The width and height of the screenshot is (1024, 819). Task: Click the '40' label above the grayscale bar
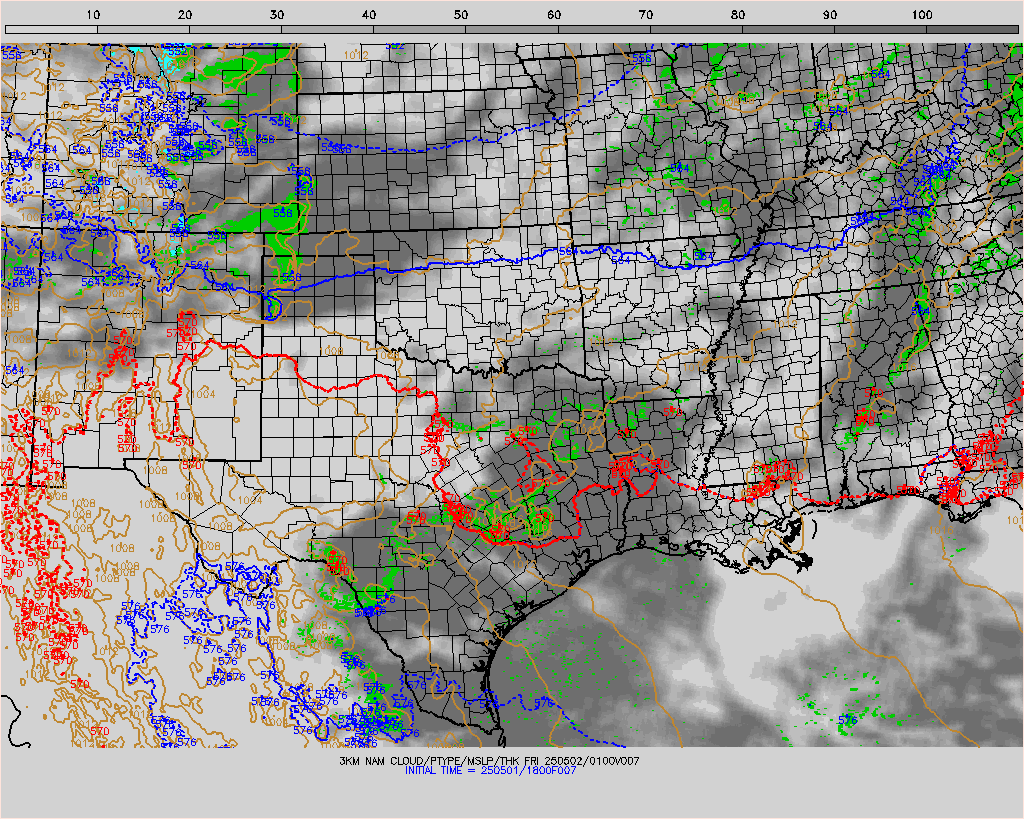tap(369, 15)
